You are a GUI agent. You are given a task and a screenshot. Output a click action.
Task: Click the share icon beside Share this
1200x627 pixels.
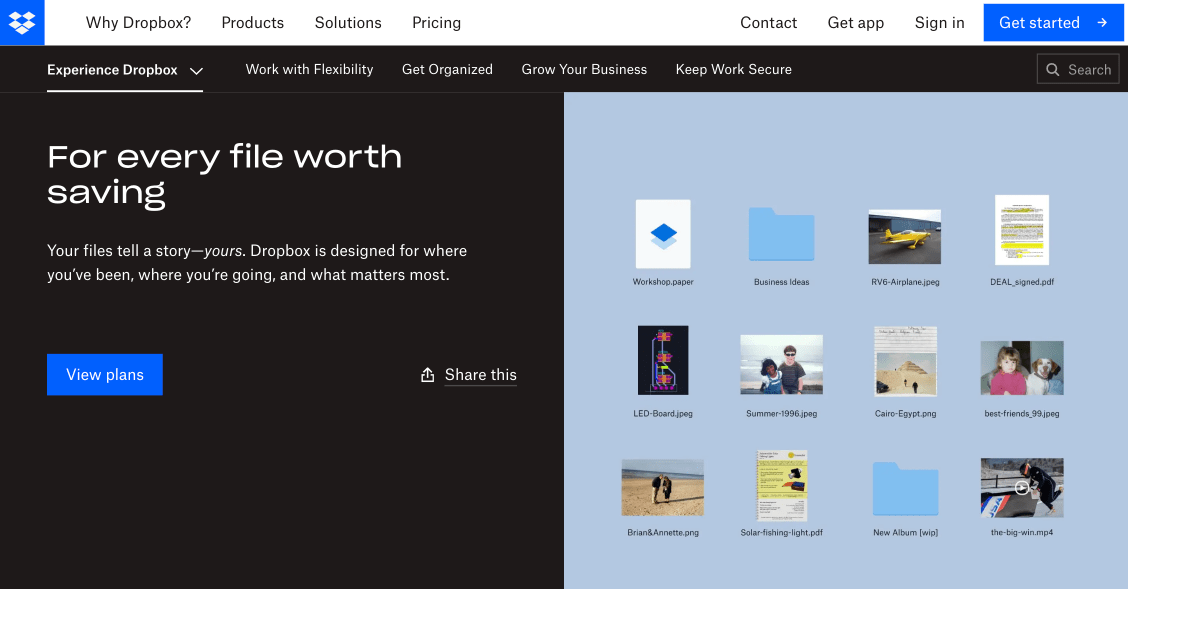click(x=426, y=374)
